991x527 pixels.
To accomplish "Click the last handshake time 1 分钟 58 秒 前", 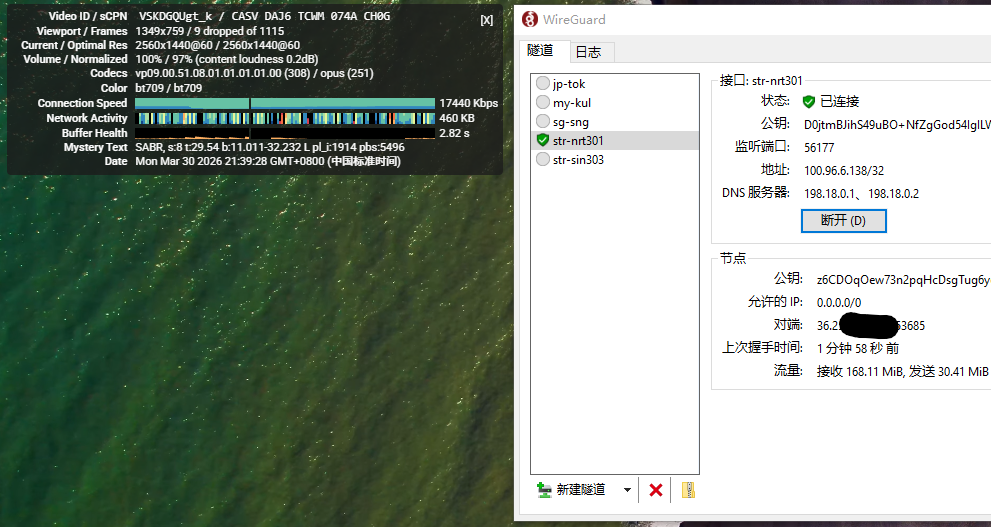I will click(x=858, y=348).
